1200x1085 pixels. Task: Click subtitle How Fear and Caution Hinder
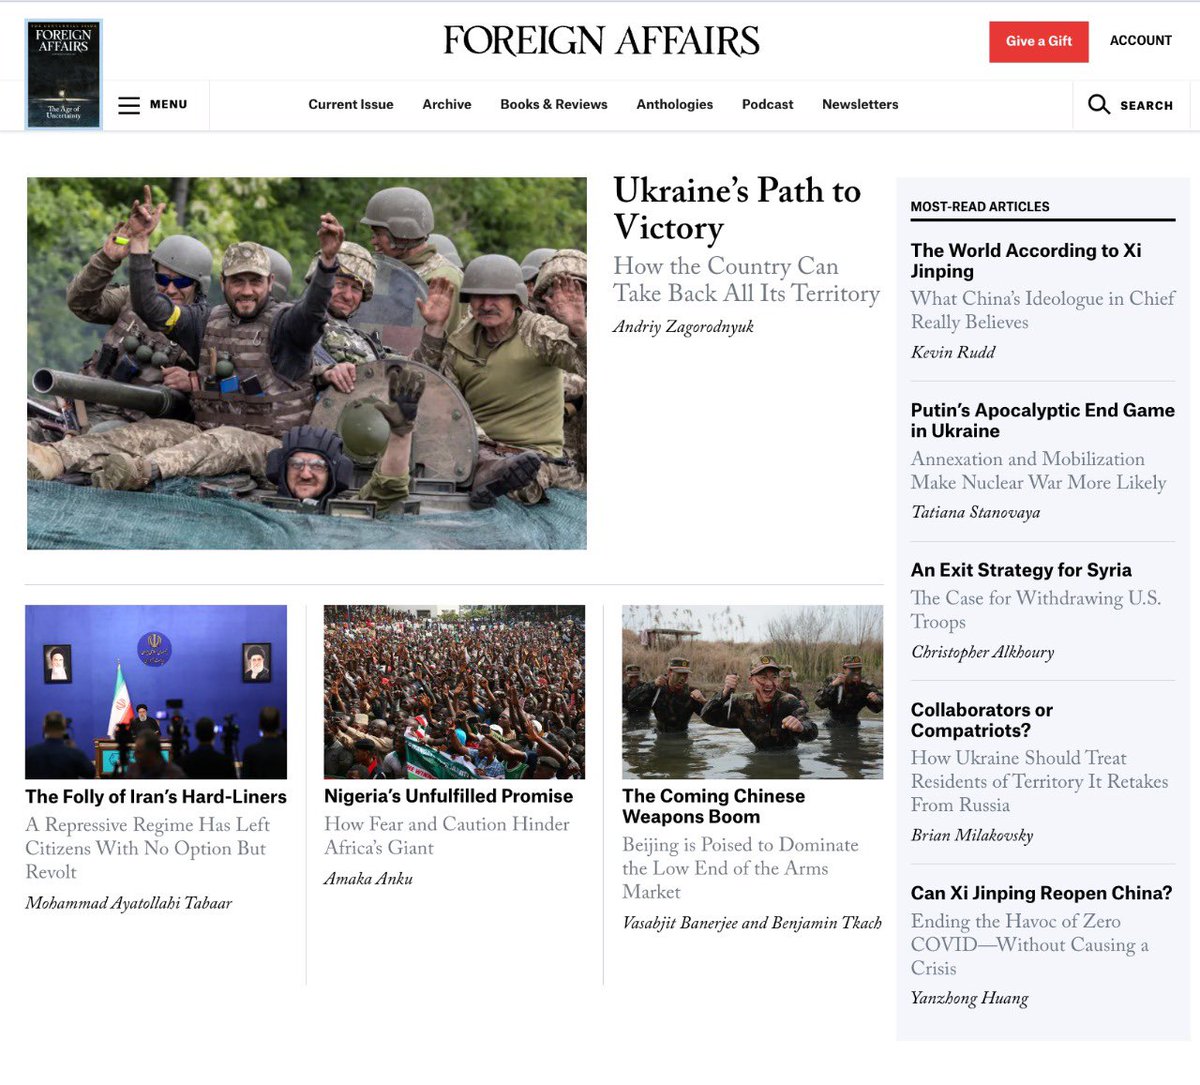tap(447, 836)
